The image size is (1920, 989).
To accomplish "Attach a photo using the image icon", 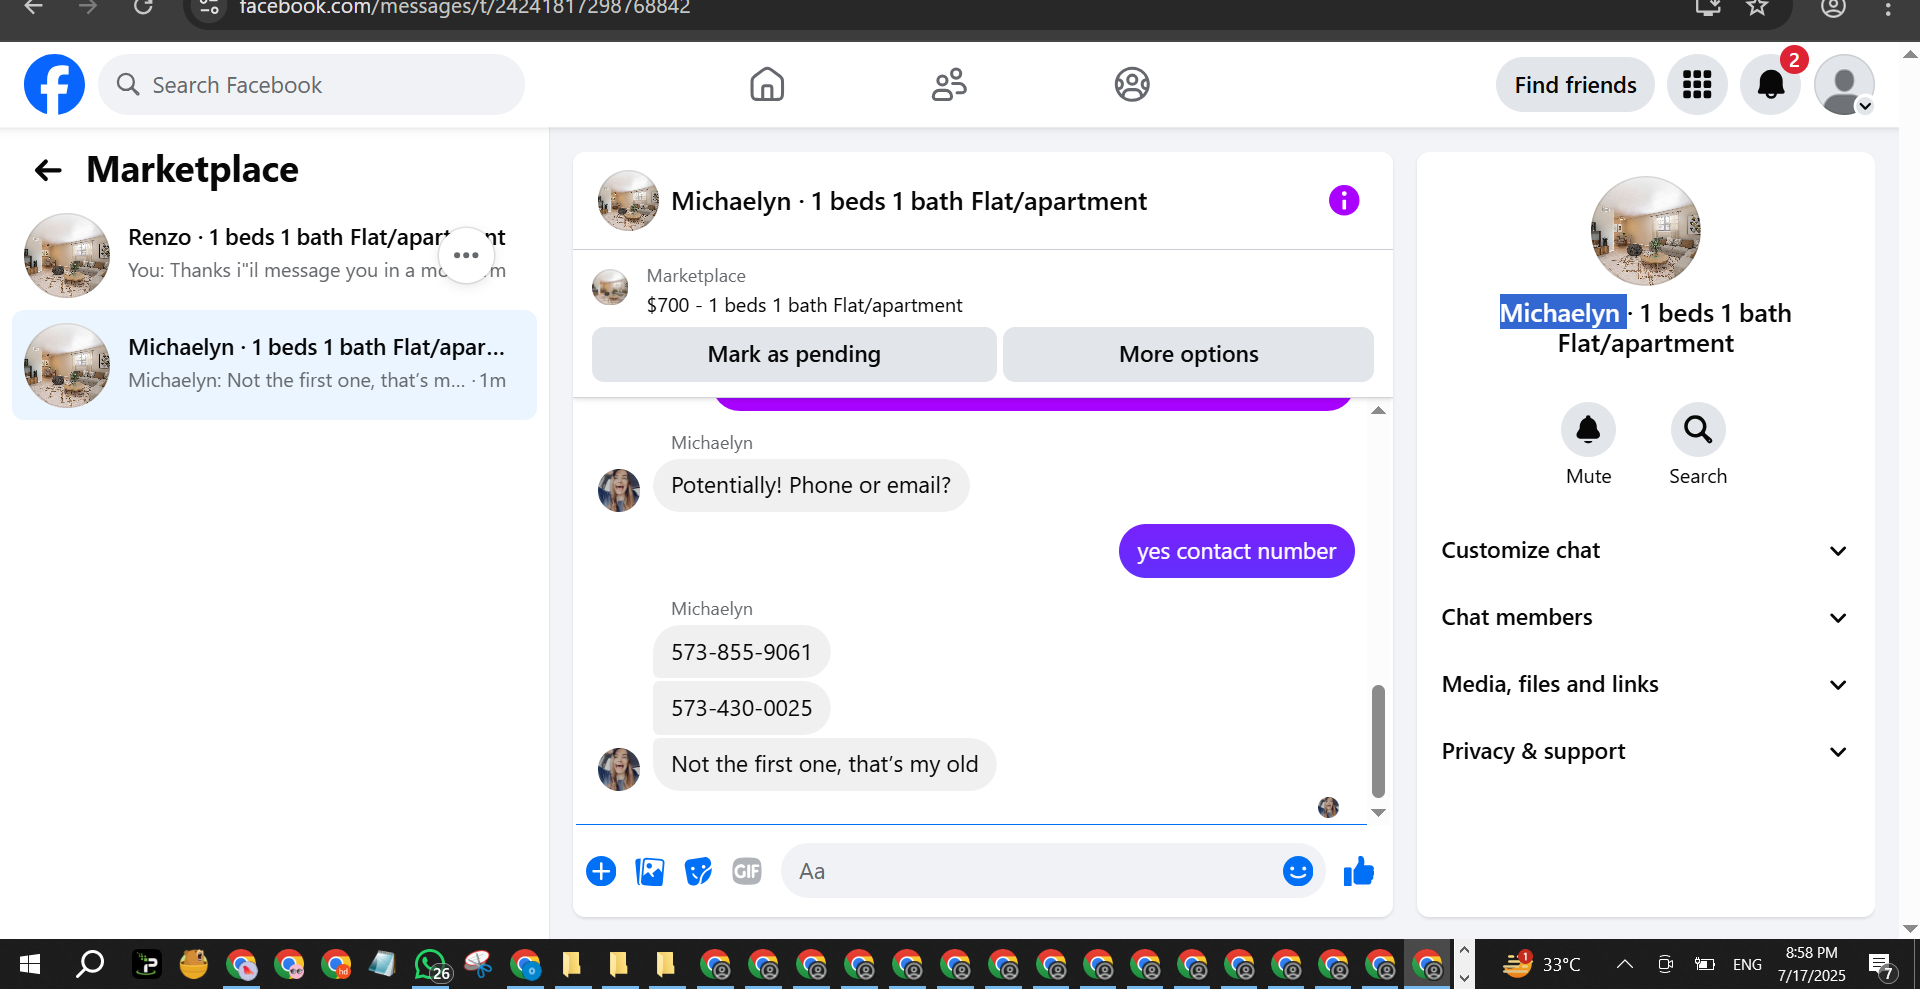I will tap(650, 872).
